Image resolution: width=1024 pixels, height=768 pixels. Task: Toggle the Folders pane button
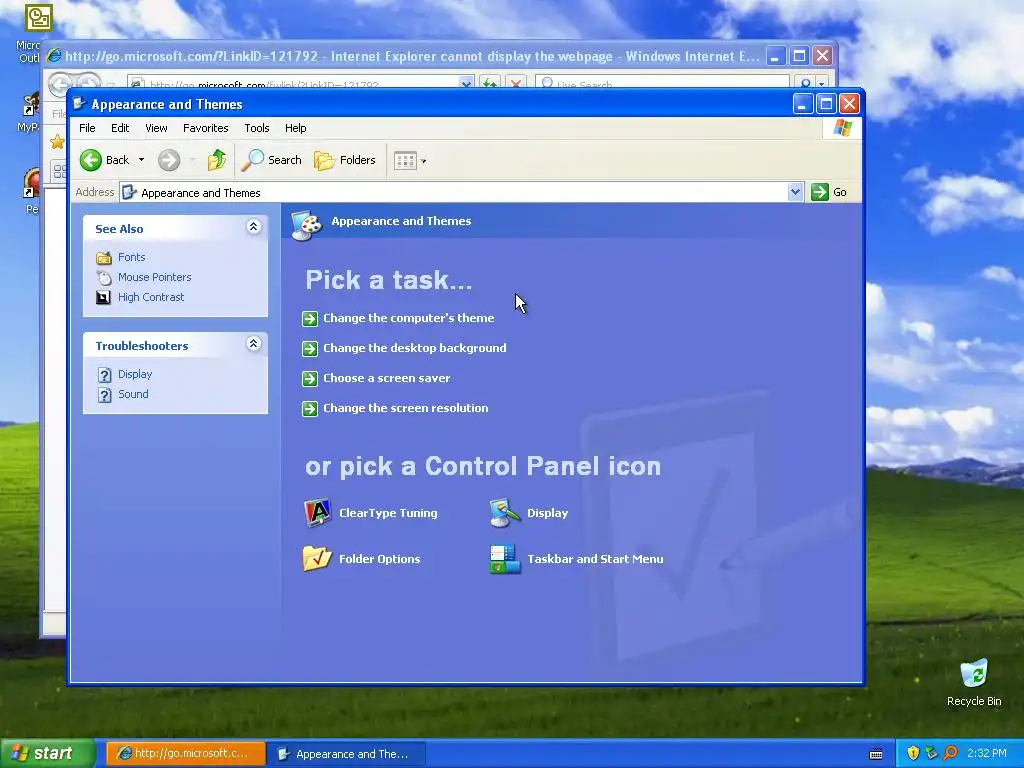pos(345,160)
